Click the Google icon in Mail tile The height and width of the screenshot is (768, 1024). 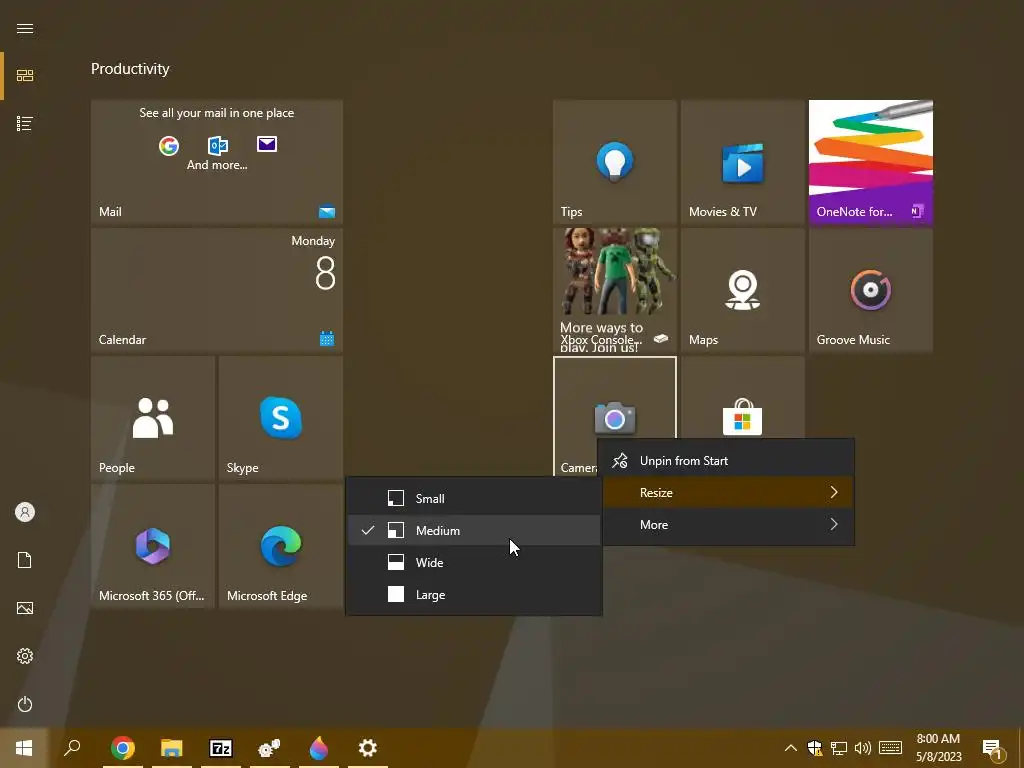[168, 145]
